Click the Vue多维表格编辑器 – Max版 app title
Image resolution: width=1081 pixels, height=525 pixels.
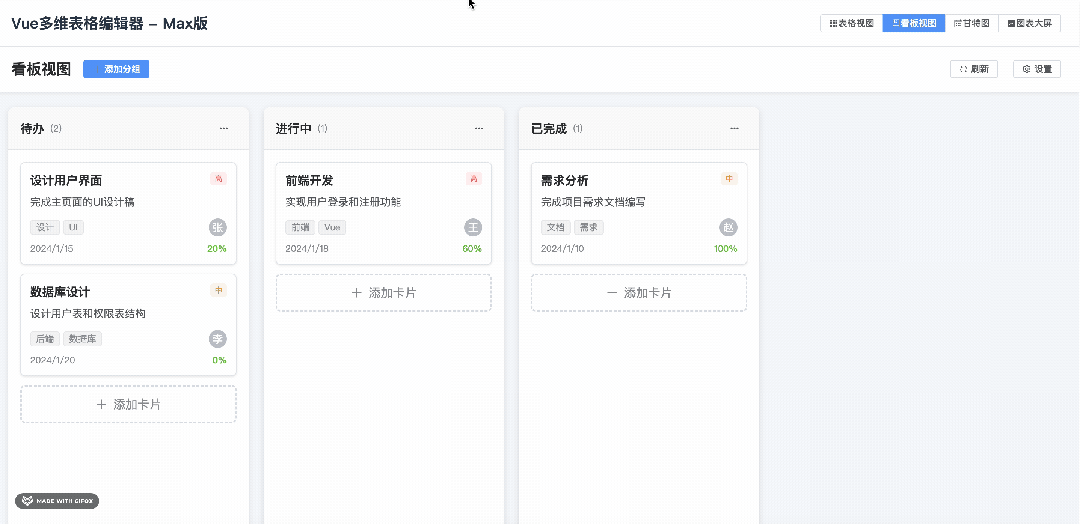[x=110, y=23]
